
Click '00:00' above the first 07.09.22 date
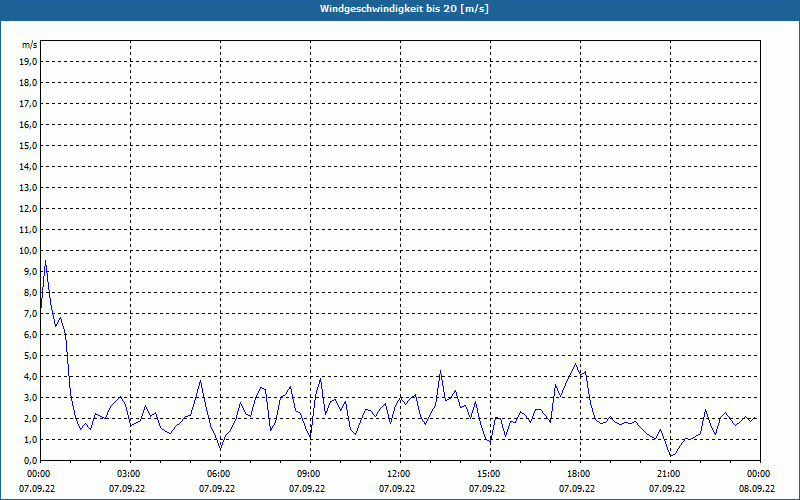click(x=41, y=474)
